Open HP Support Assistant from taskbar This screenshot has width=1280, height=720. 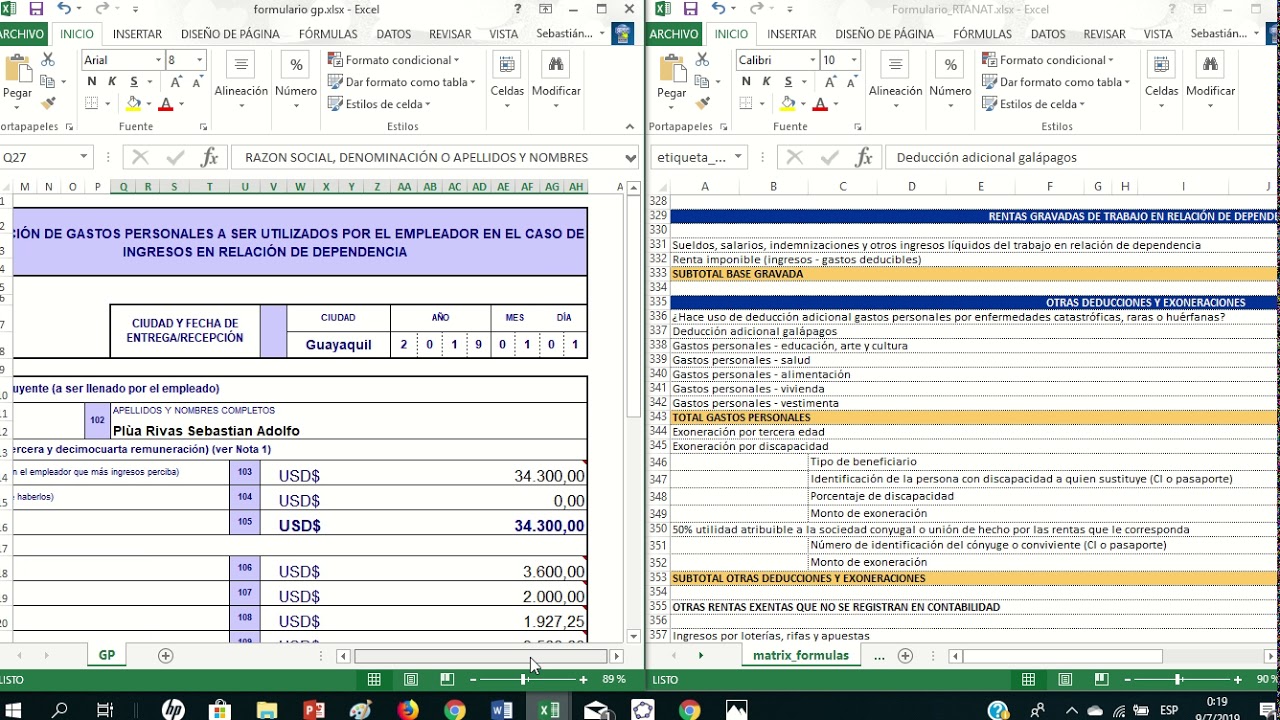tap(173, 710)
